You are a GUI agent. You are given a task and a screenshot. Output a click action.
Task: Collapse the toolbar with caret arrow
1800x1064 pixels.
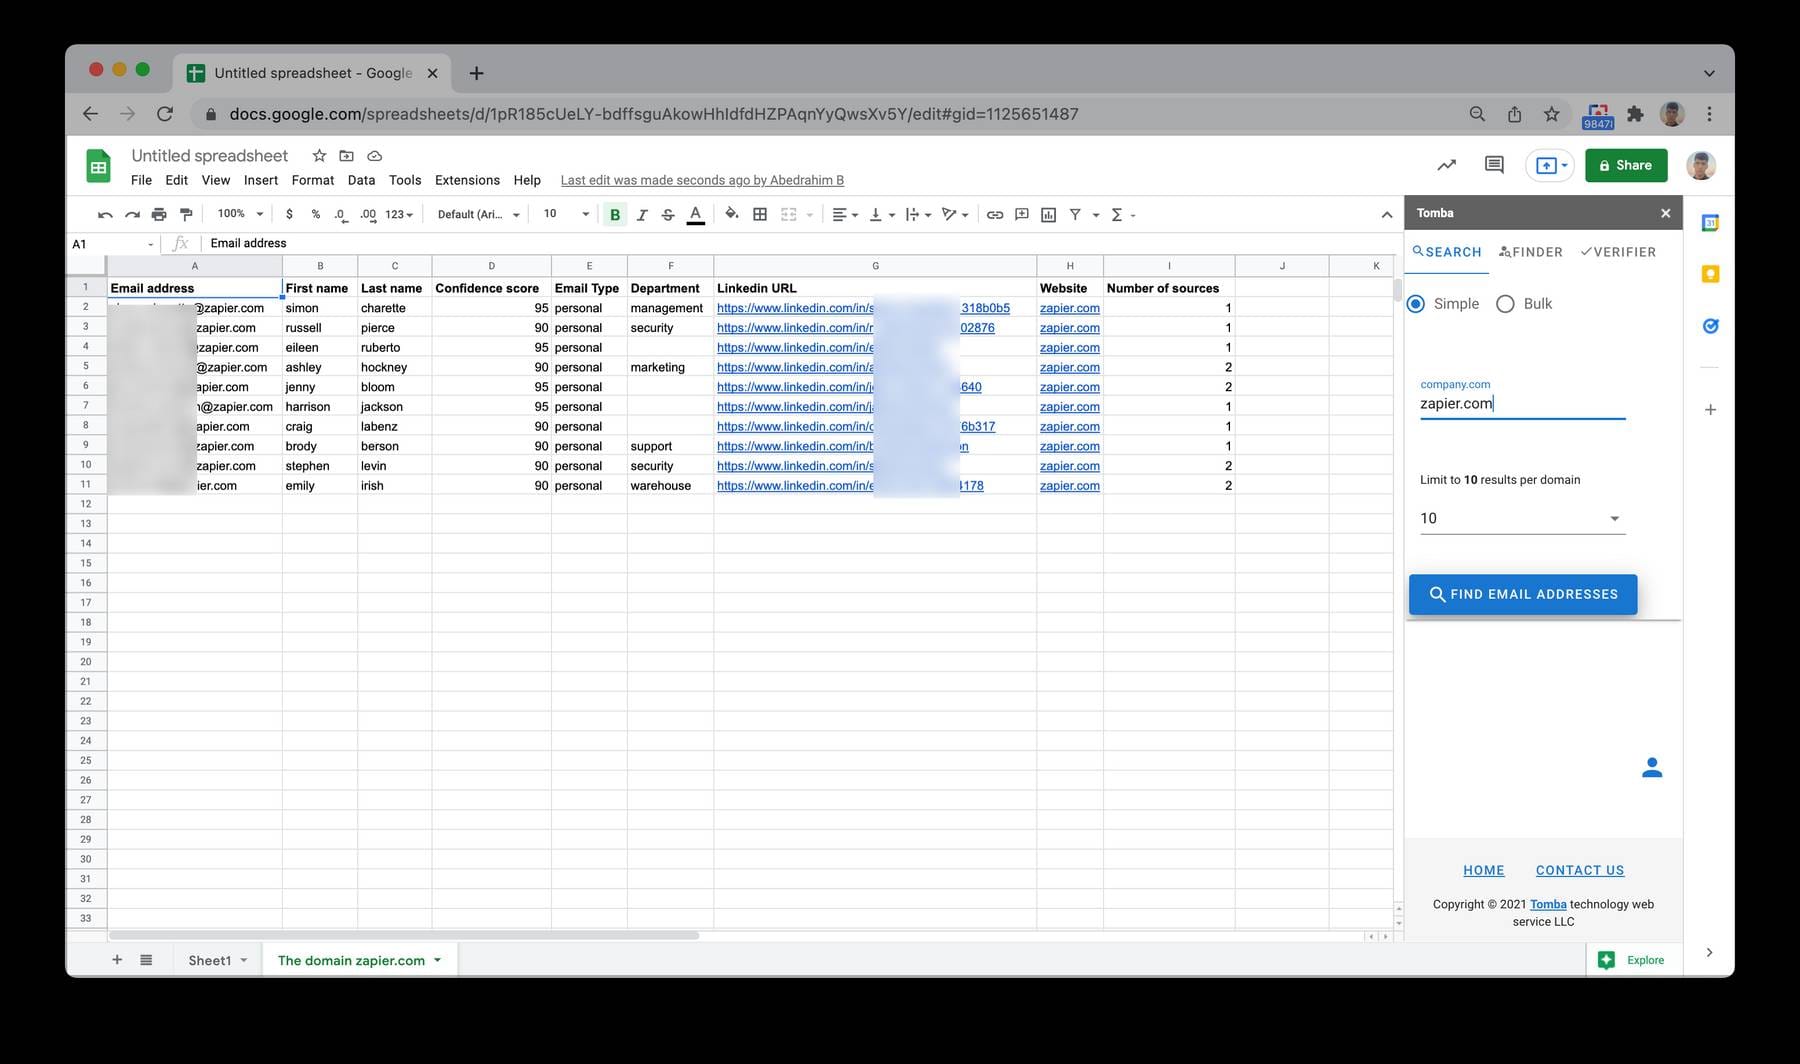[1387, 215]
